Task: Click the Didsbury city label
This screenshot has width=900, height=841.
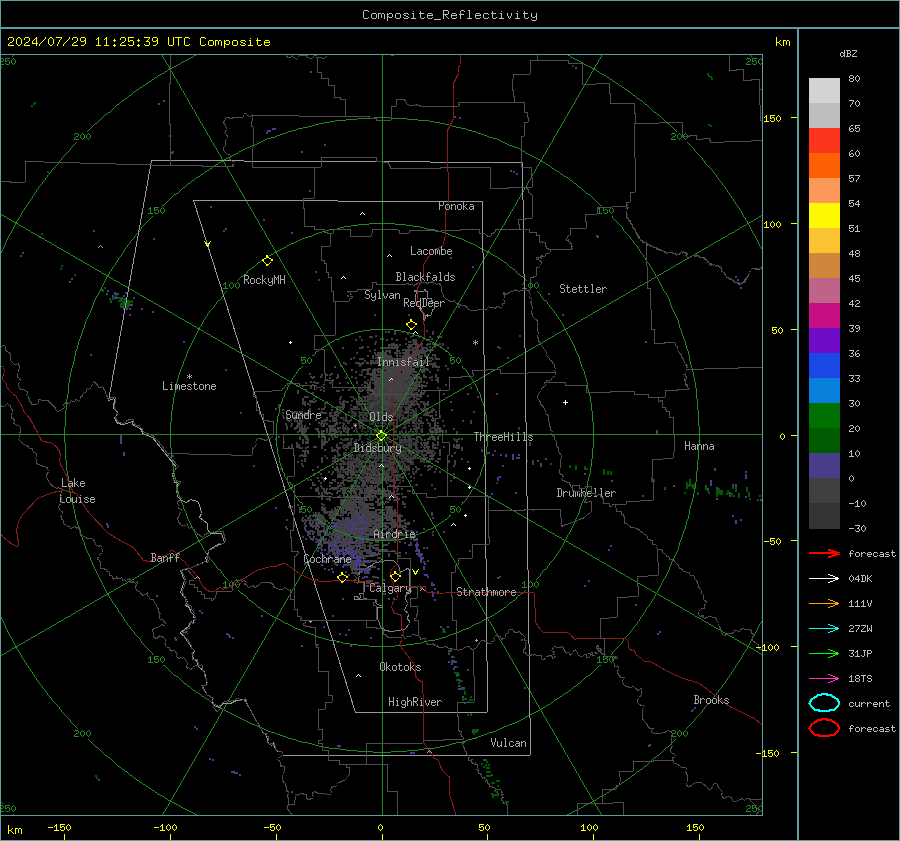Action: pos(377,448)
